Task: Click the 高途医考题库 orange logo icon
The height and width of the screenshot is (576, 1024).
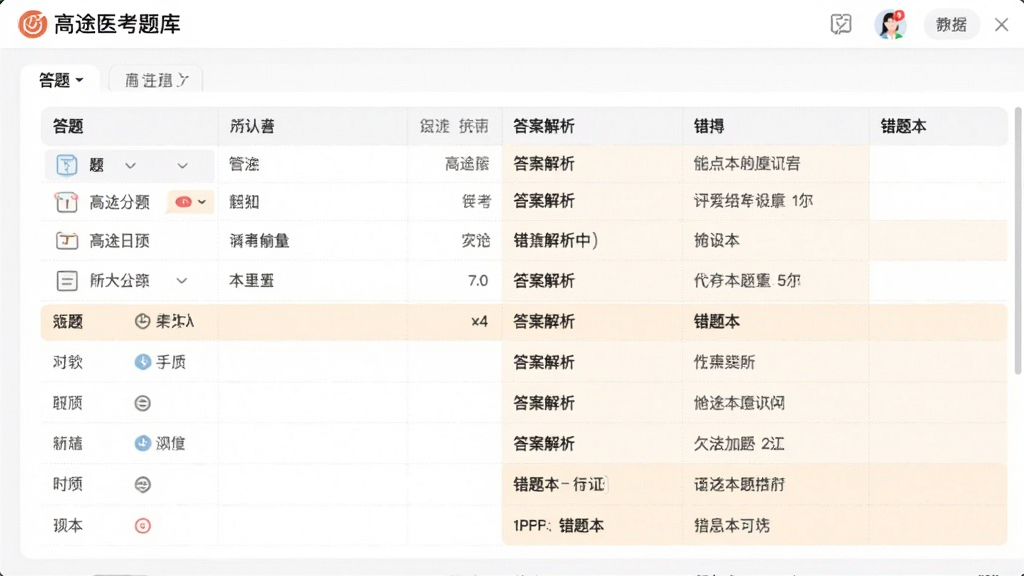Action: pos(33,25)
